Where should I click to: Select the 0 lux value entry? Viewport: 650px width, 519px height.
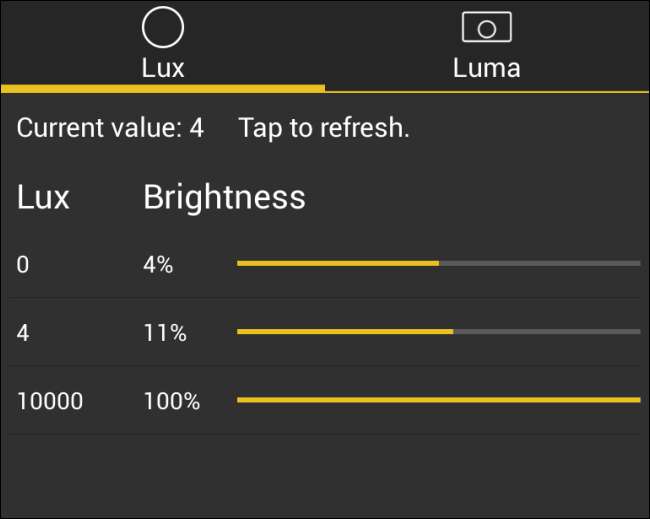tap(23, 265)
